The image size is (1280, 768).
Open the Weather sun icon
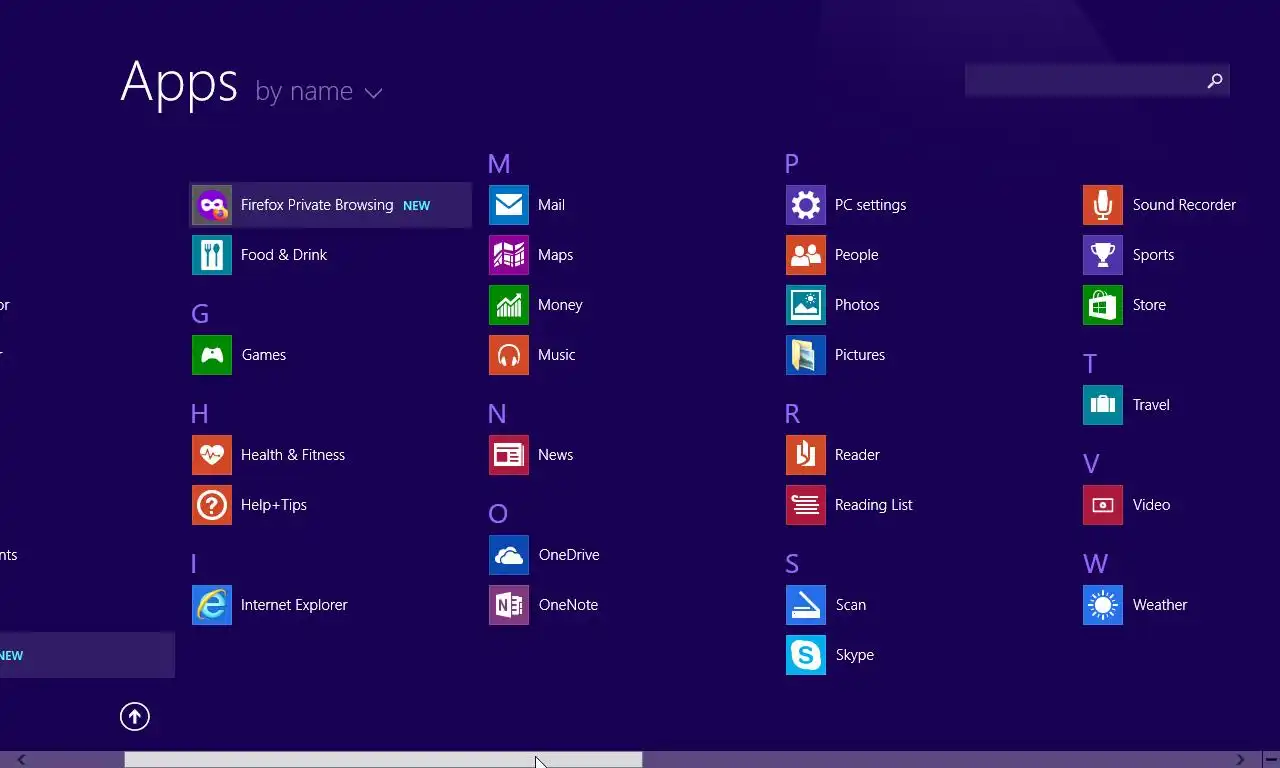coord(1103,605)
